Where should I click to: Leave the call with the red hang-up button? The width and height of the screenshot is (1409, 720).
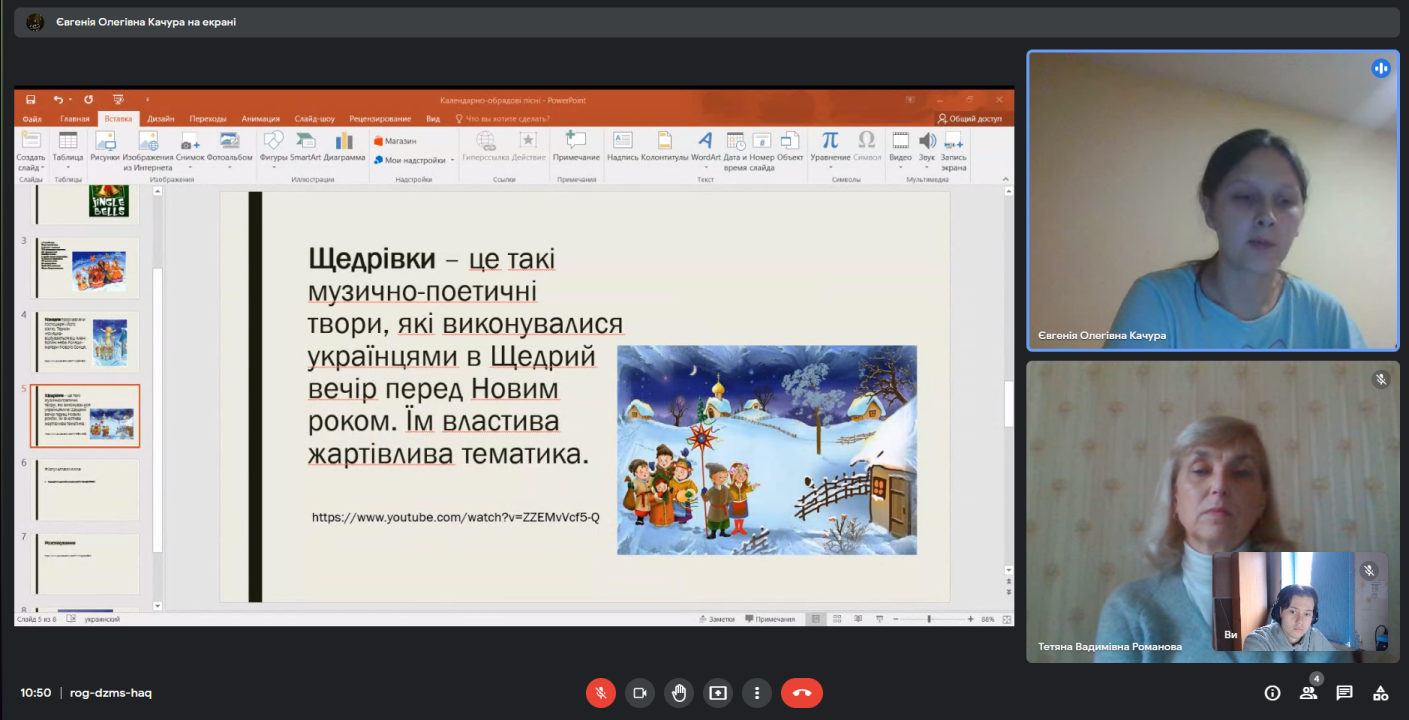point(801,693)
